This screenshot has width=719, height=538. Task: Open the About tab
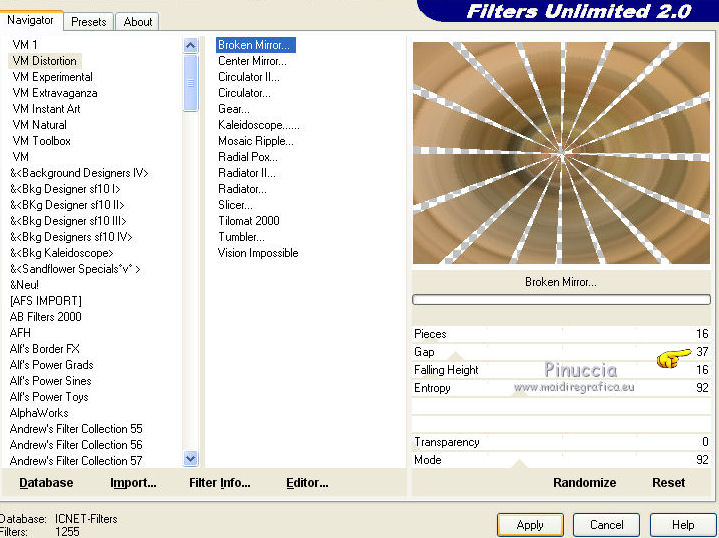point(138,21)
